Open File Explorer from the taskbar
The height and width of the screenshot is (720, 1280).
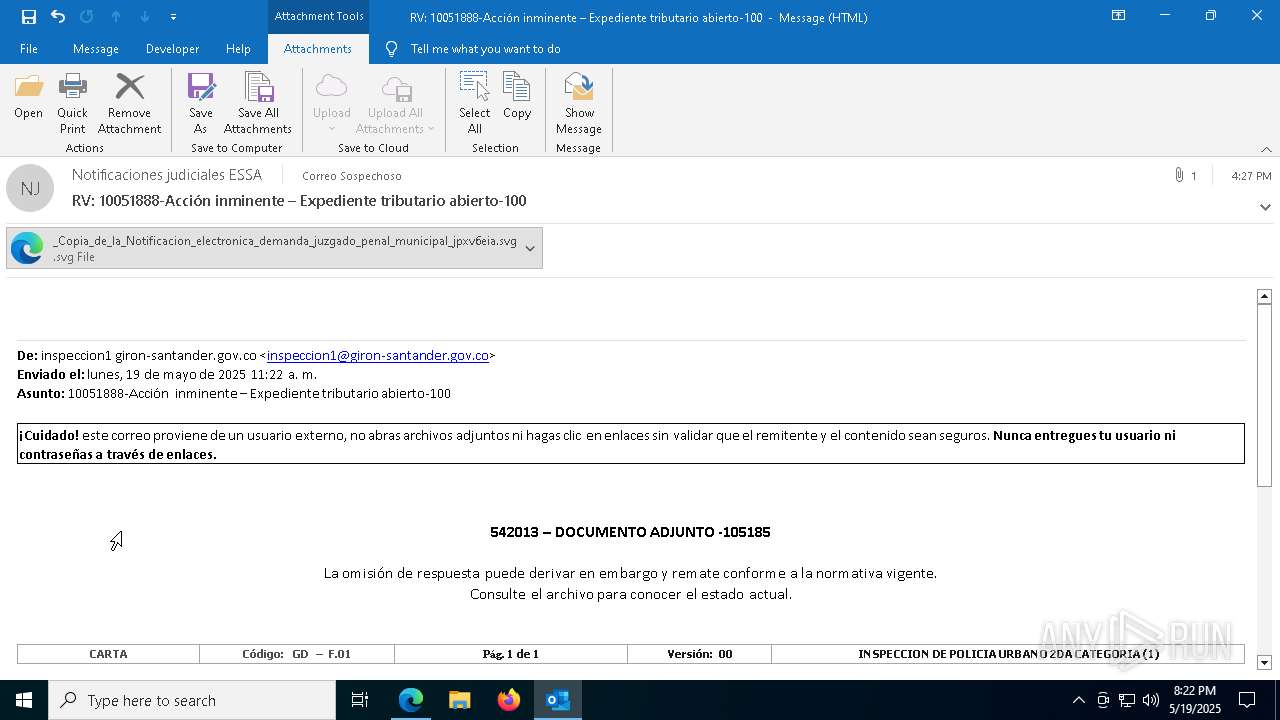pyautogui.click(x=459, y=700)
